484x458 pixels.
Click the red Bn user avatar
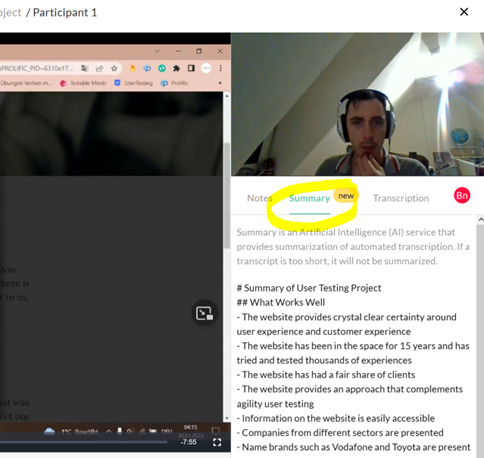[x=462, y=195]
